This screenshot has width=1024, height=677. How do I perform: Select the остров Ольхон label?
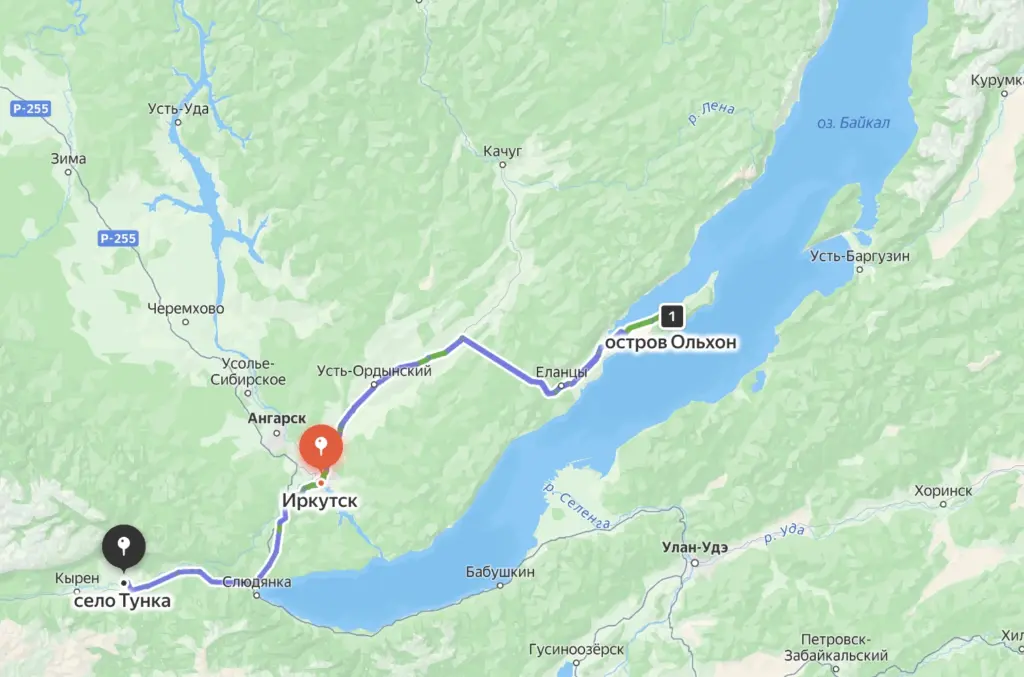pyautogui.click(x=671, y=342)
